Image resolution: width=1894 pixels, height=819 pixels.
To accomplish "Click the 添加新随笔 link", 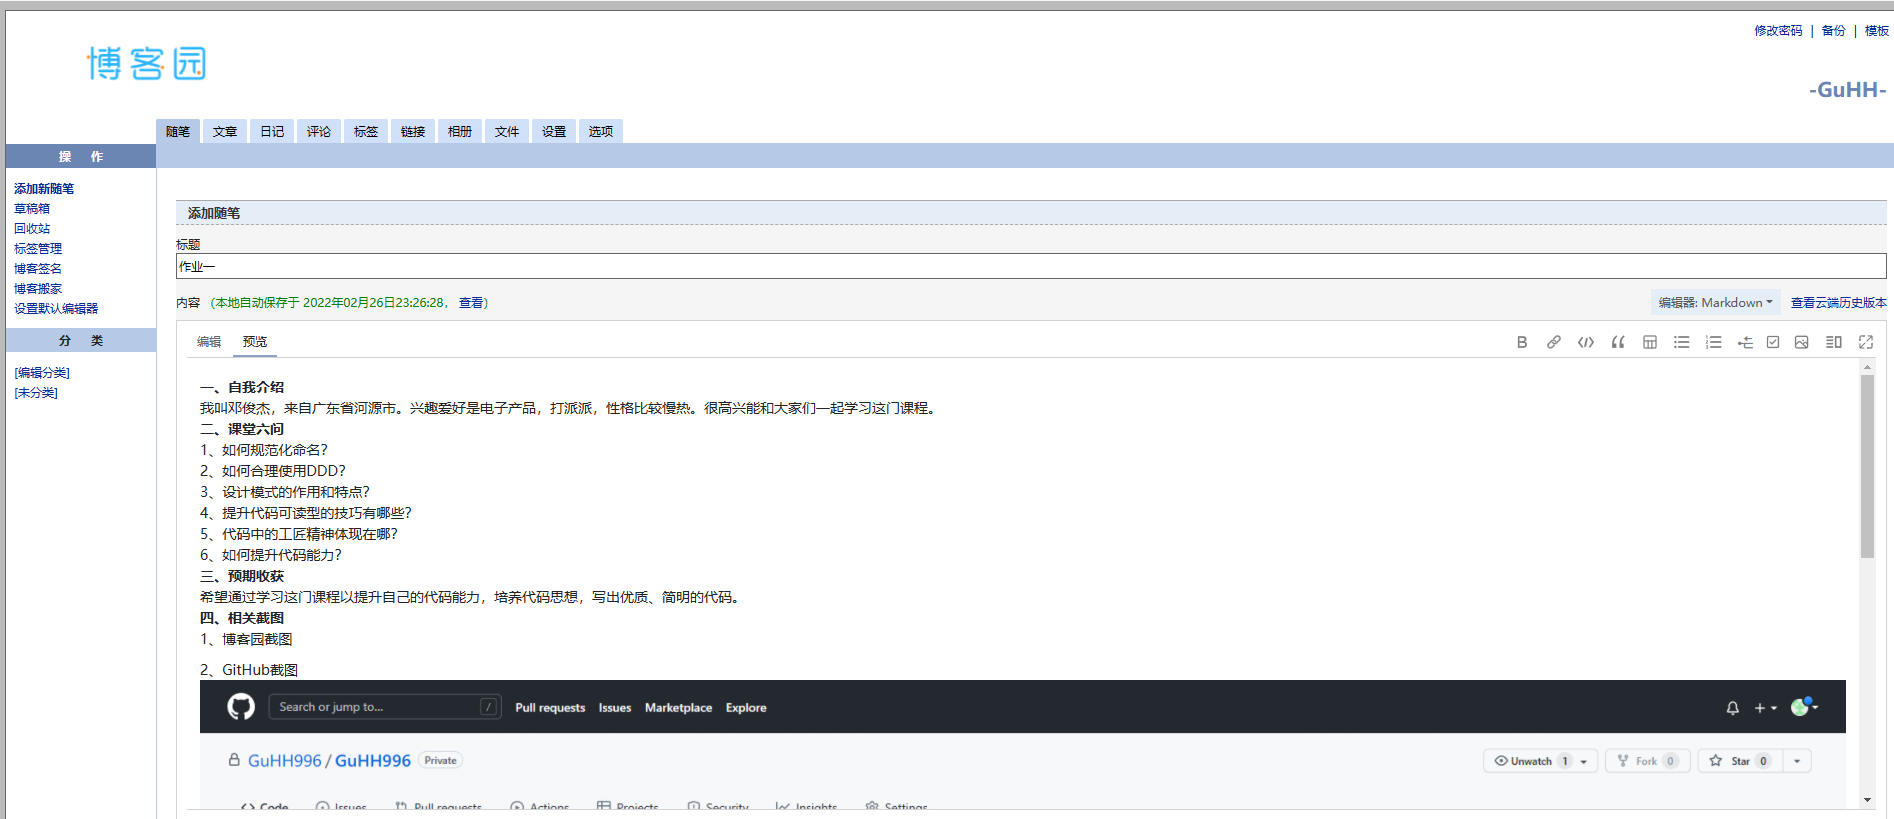I will click(44, 188).
